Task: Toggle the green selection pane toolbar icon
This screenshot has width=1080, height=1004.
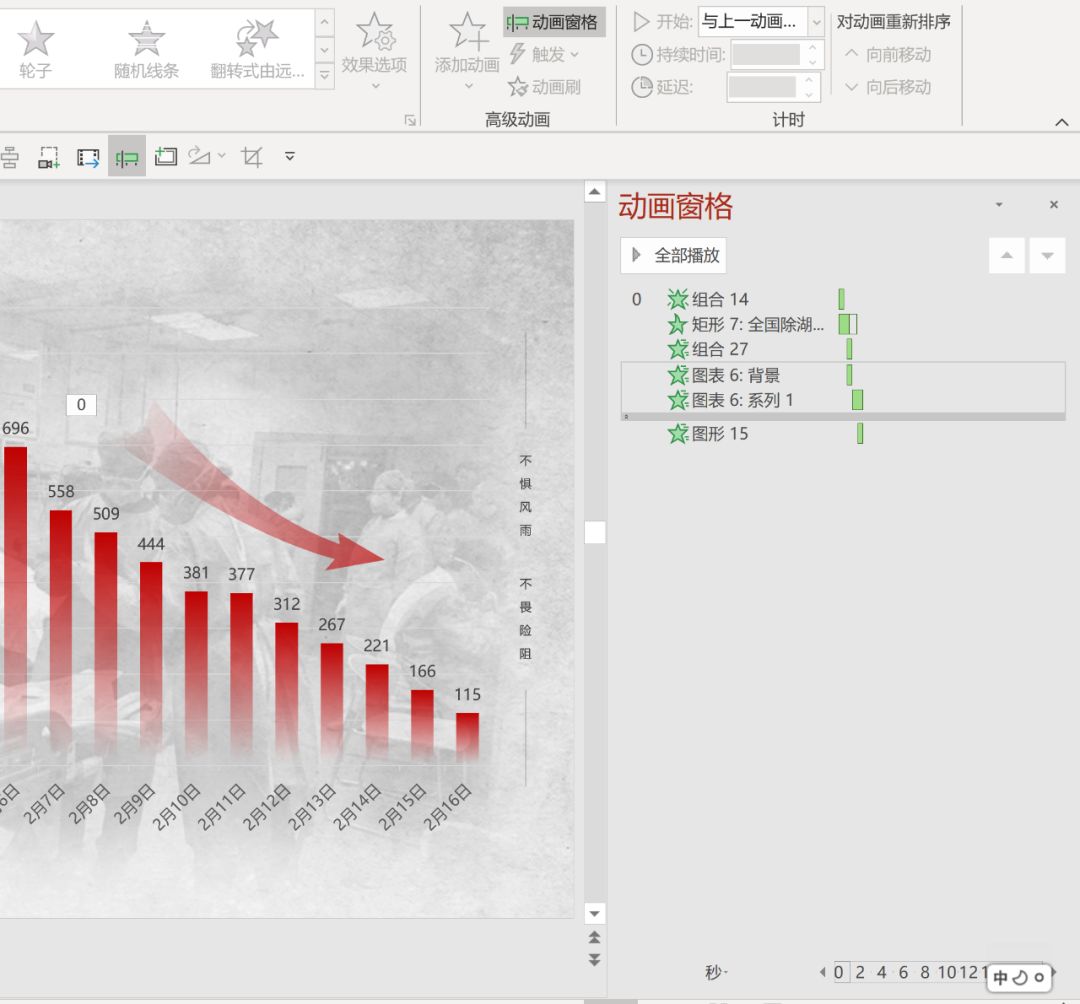Action: (127, 158)
